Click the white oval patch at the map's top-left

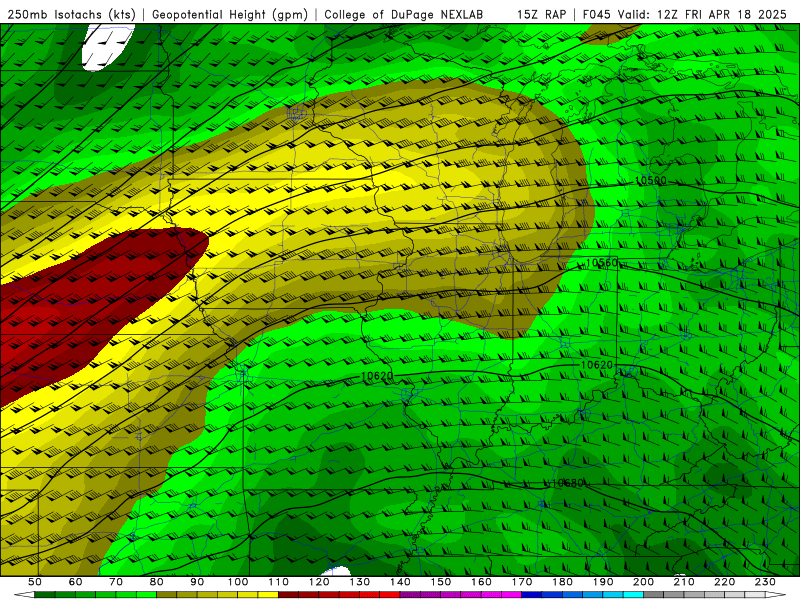[x=106, y=47]
